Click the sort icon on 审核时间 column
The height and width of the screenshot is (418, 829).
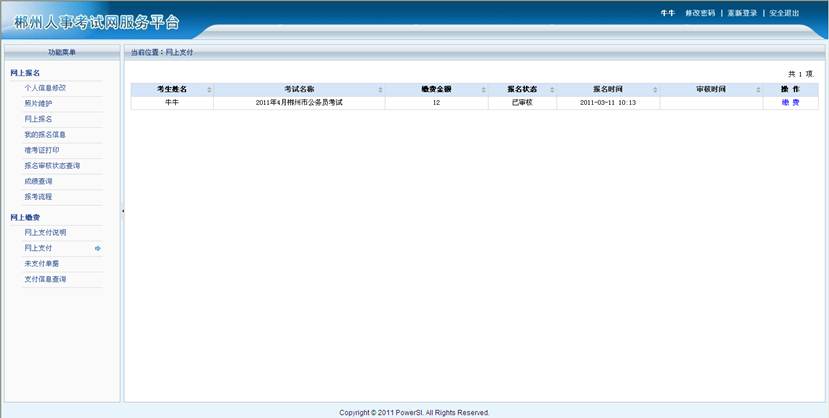758,90
